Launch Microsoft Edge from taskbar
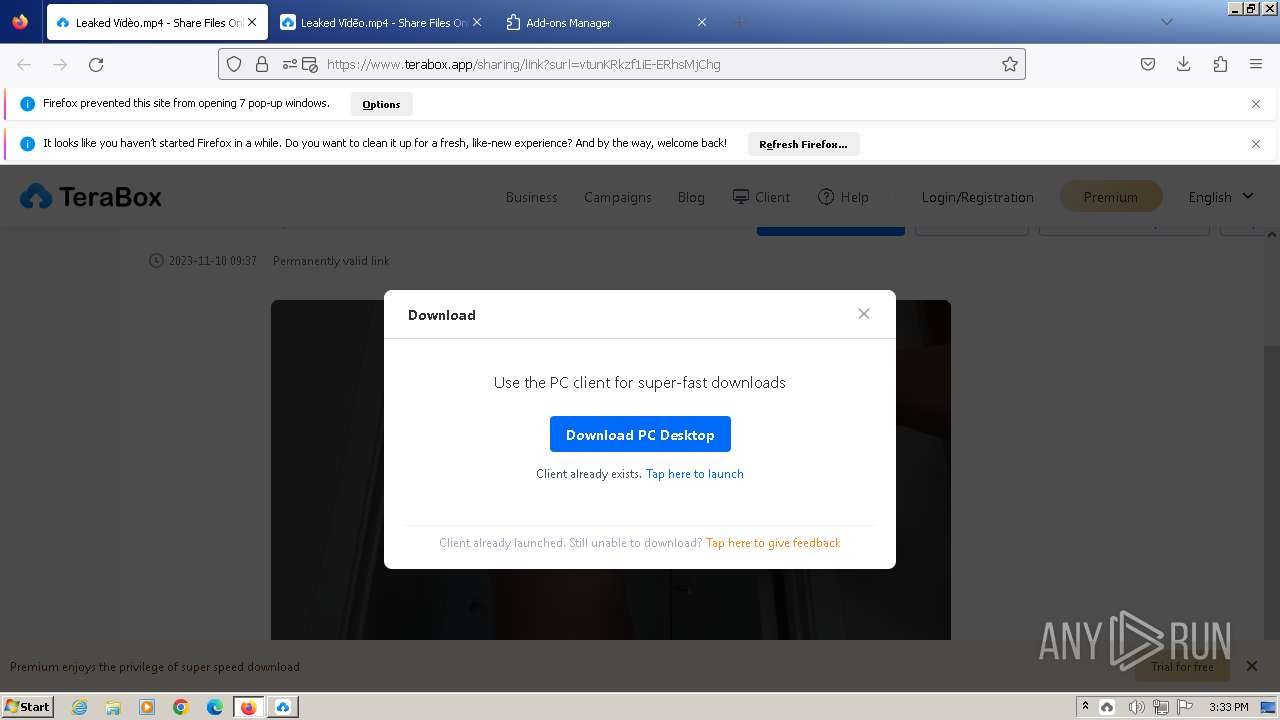Viewport: 1280px width, 720px height. pos(215,707)
